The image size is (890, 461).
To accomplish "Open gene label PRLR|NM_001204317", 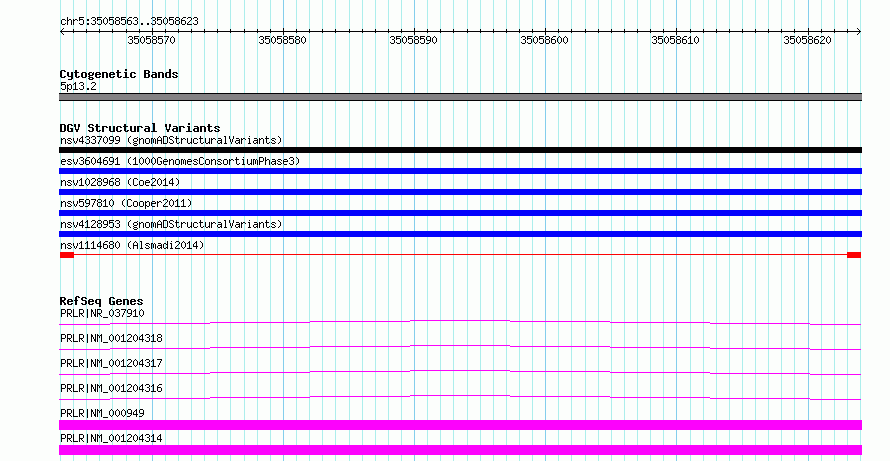I will [x=111, y=363].
